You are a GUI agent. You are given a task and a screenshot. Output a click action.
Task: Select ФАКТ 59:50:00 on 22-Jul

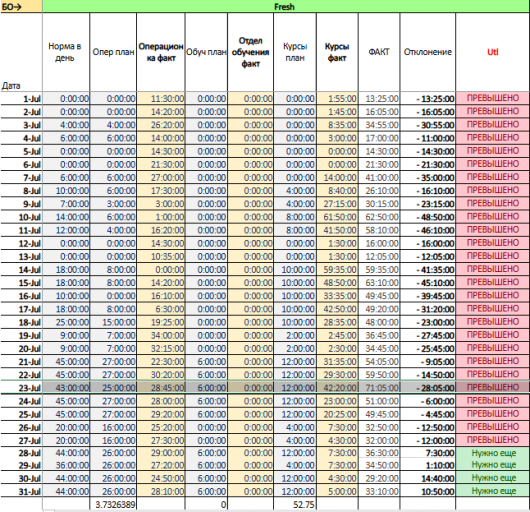(379, 375)
